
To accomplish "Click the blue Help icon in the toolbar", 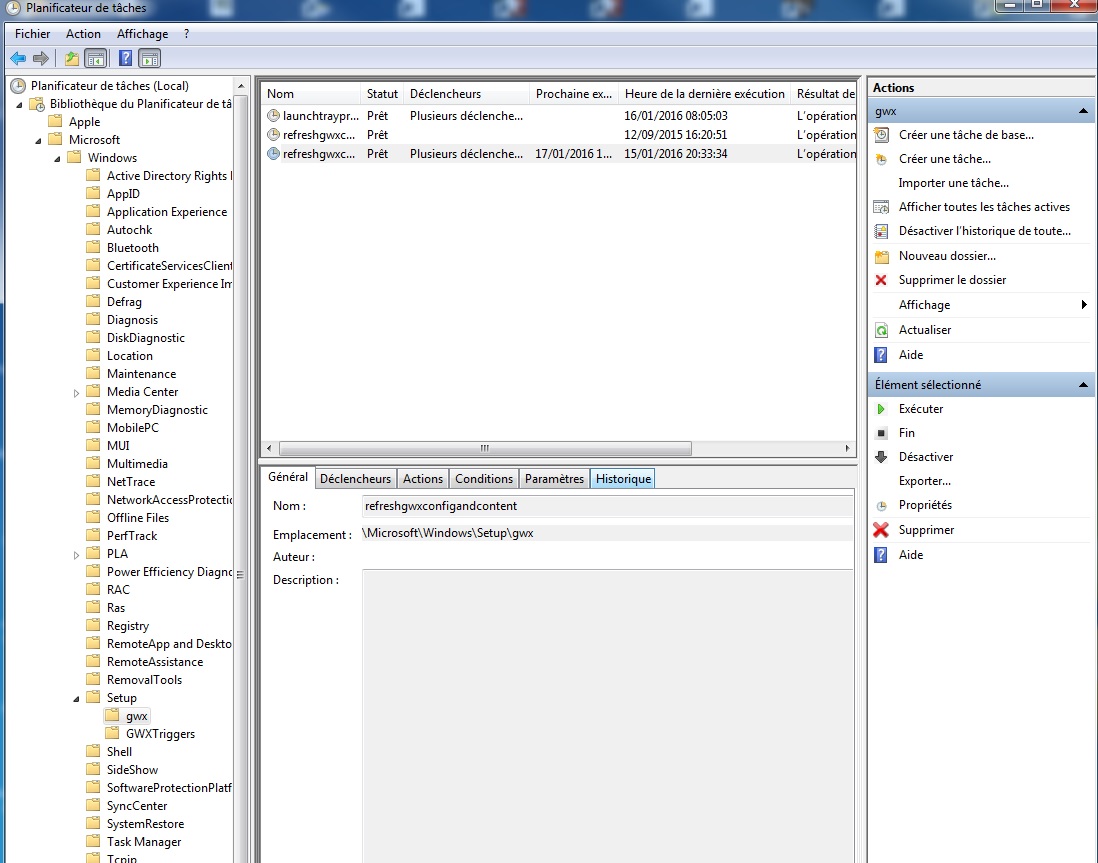I will point(125,58).
